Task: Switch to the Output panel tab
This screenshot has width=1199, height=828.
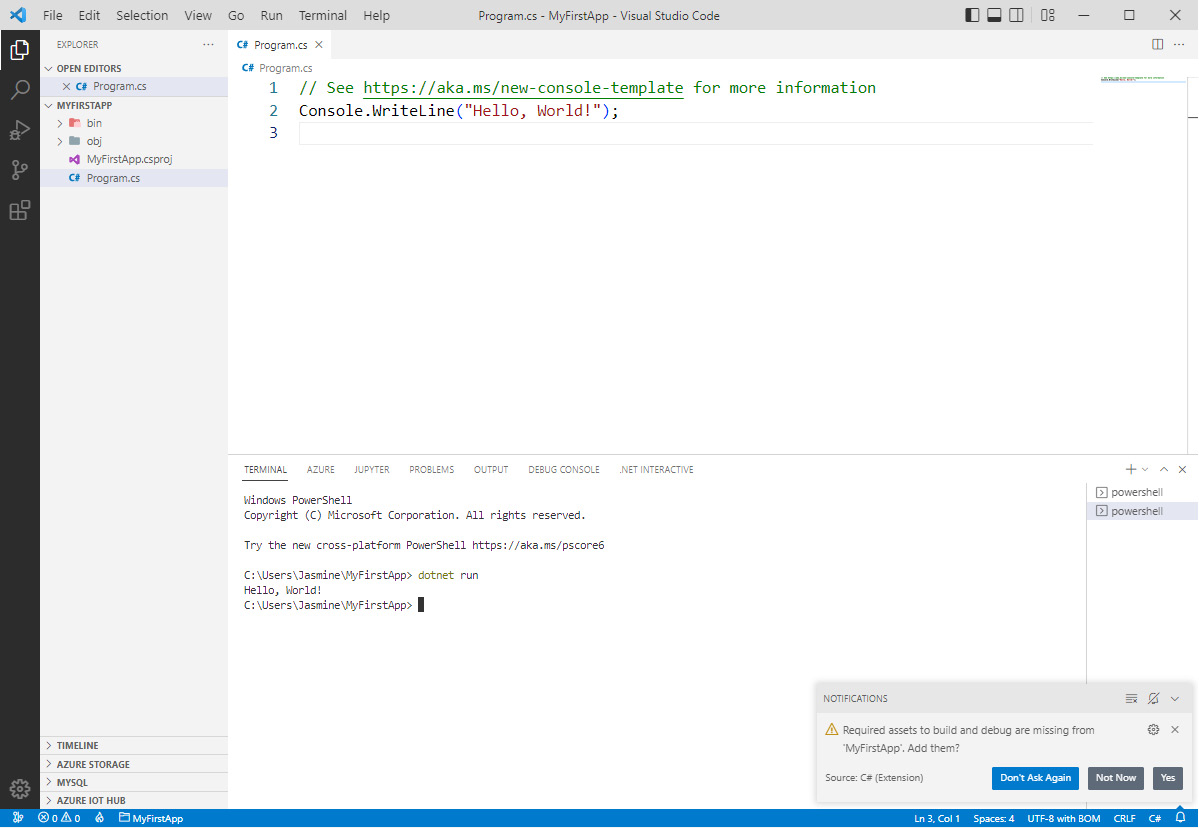Action: tap(491, 469)
